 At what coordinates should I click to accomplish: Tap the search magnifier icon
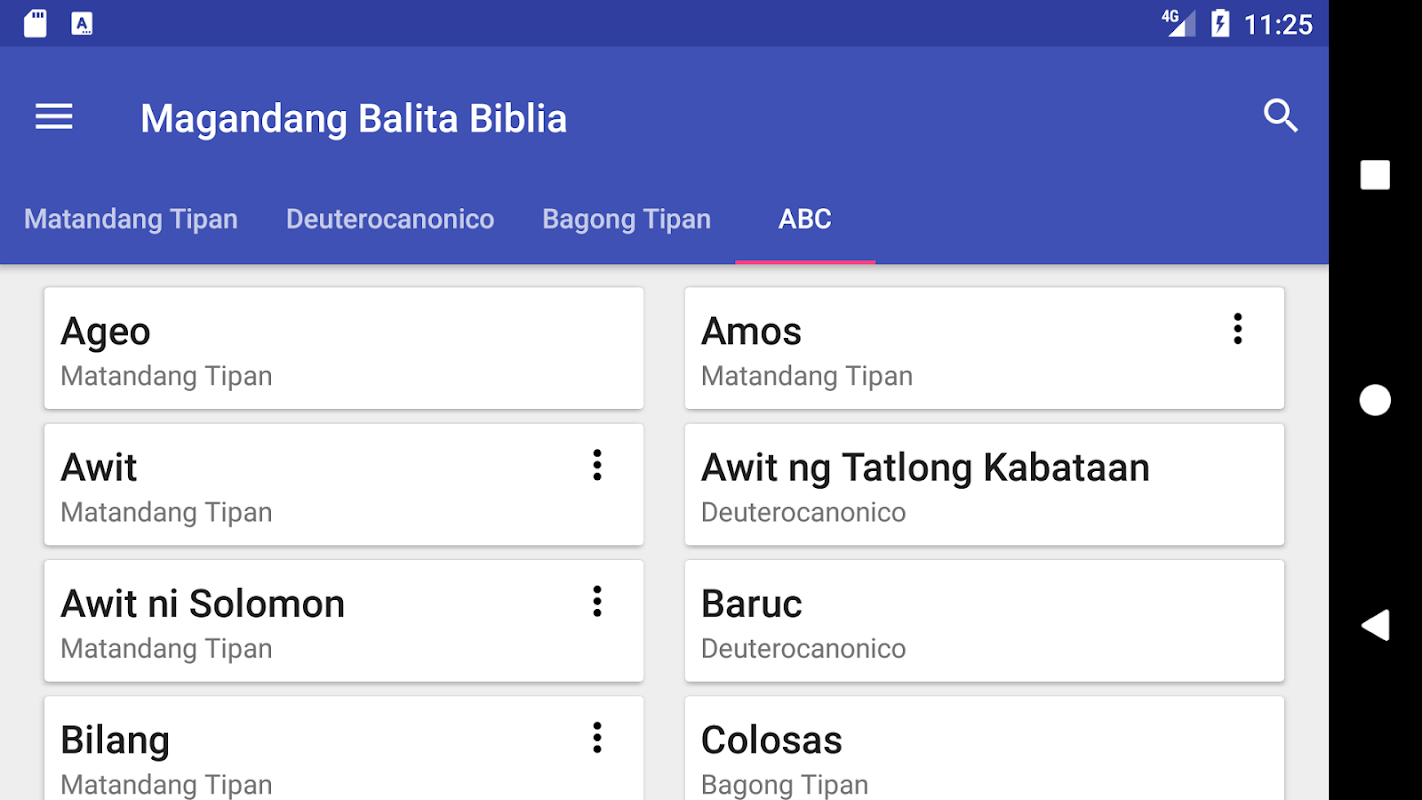click(1280, 117)
